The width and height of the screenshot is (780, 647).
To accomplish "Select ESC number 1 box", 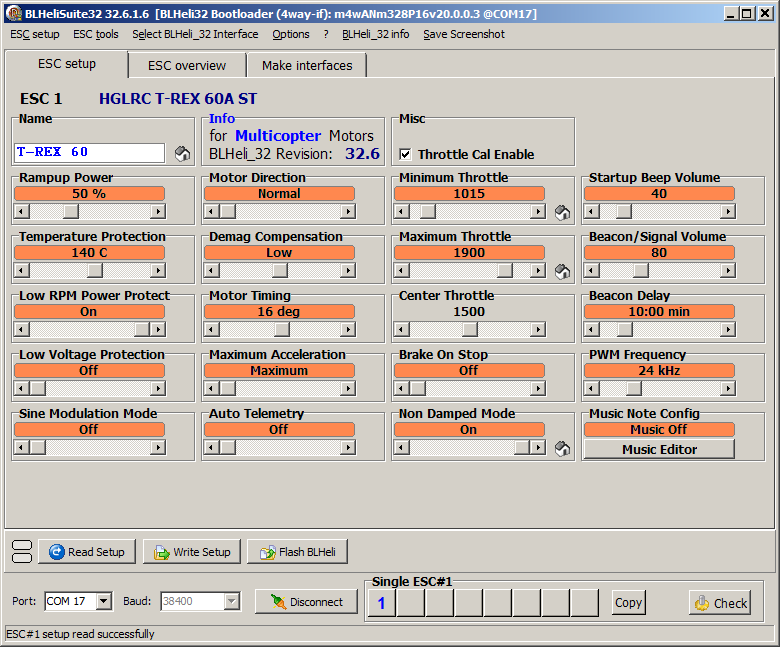I will [x=382, y=603].
